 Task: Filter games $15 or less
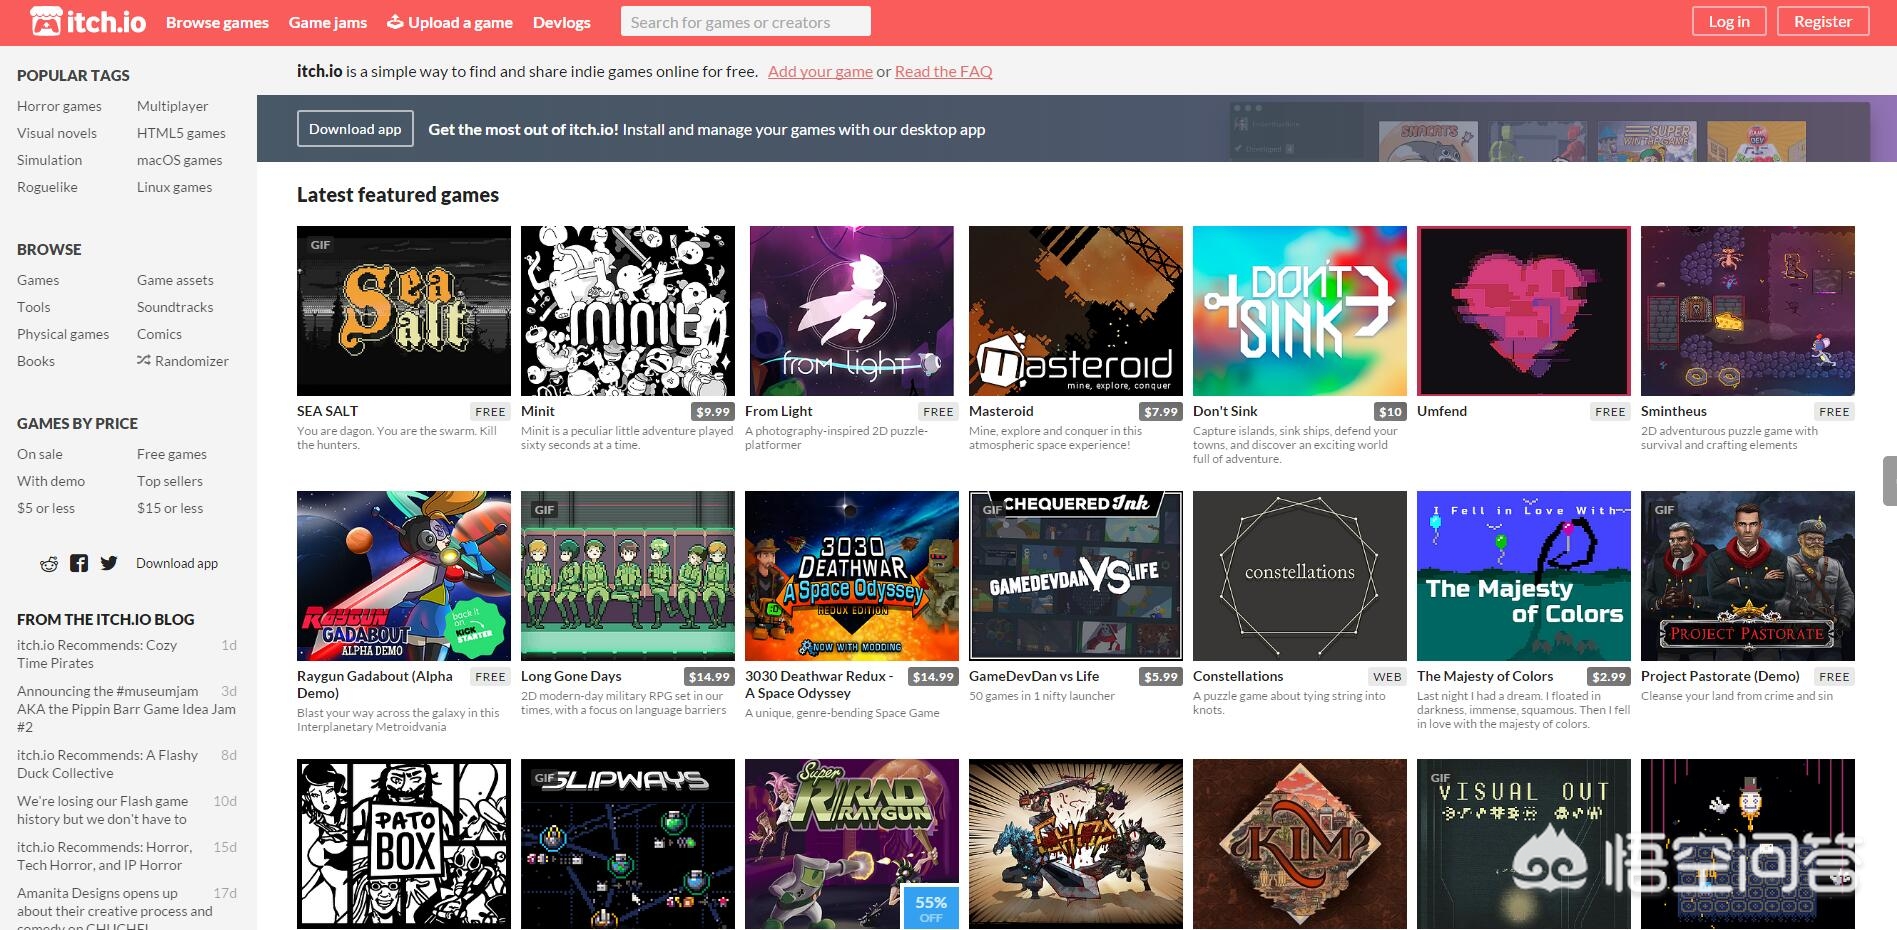(x=170, y=508)
